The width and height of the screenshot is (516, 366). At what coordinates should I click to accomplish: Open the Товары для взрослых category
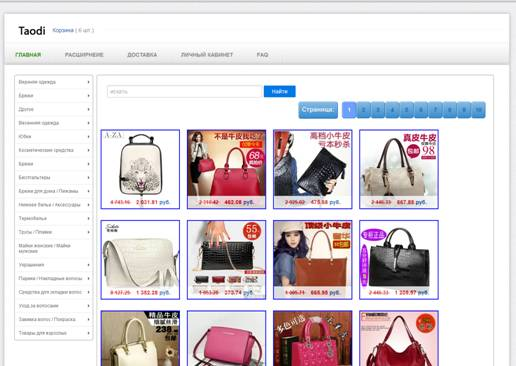tap(43, 333)
